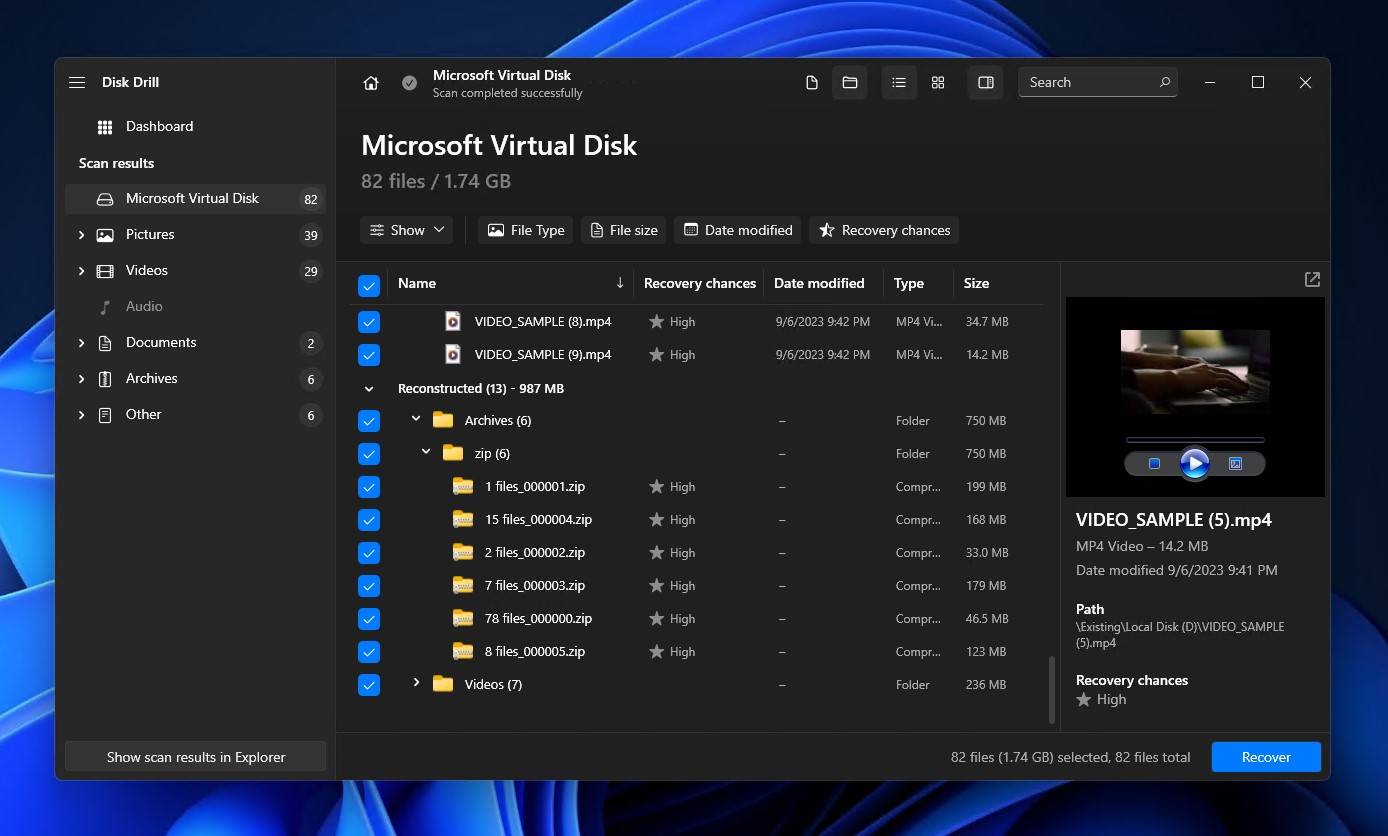Play the video preview
The width and height of the screenshot is (1388, 836).
click(1195, 464)
